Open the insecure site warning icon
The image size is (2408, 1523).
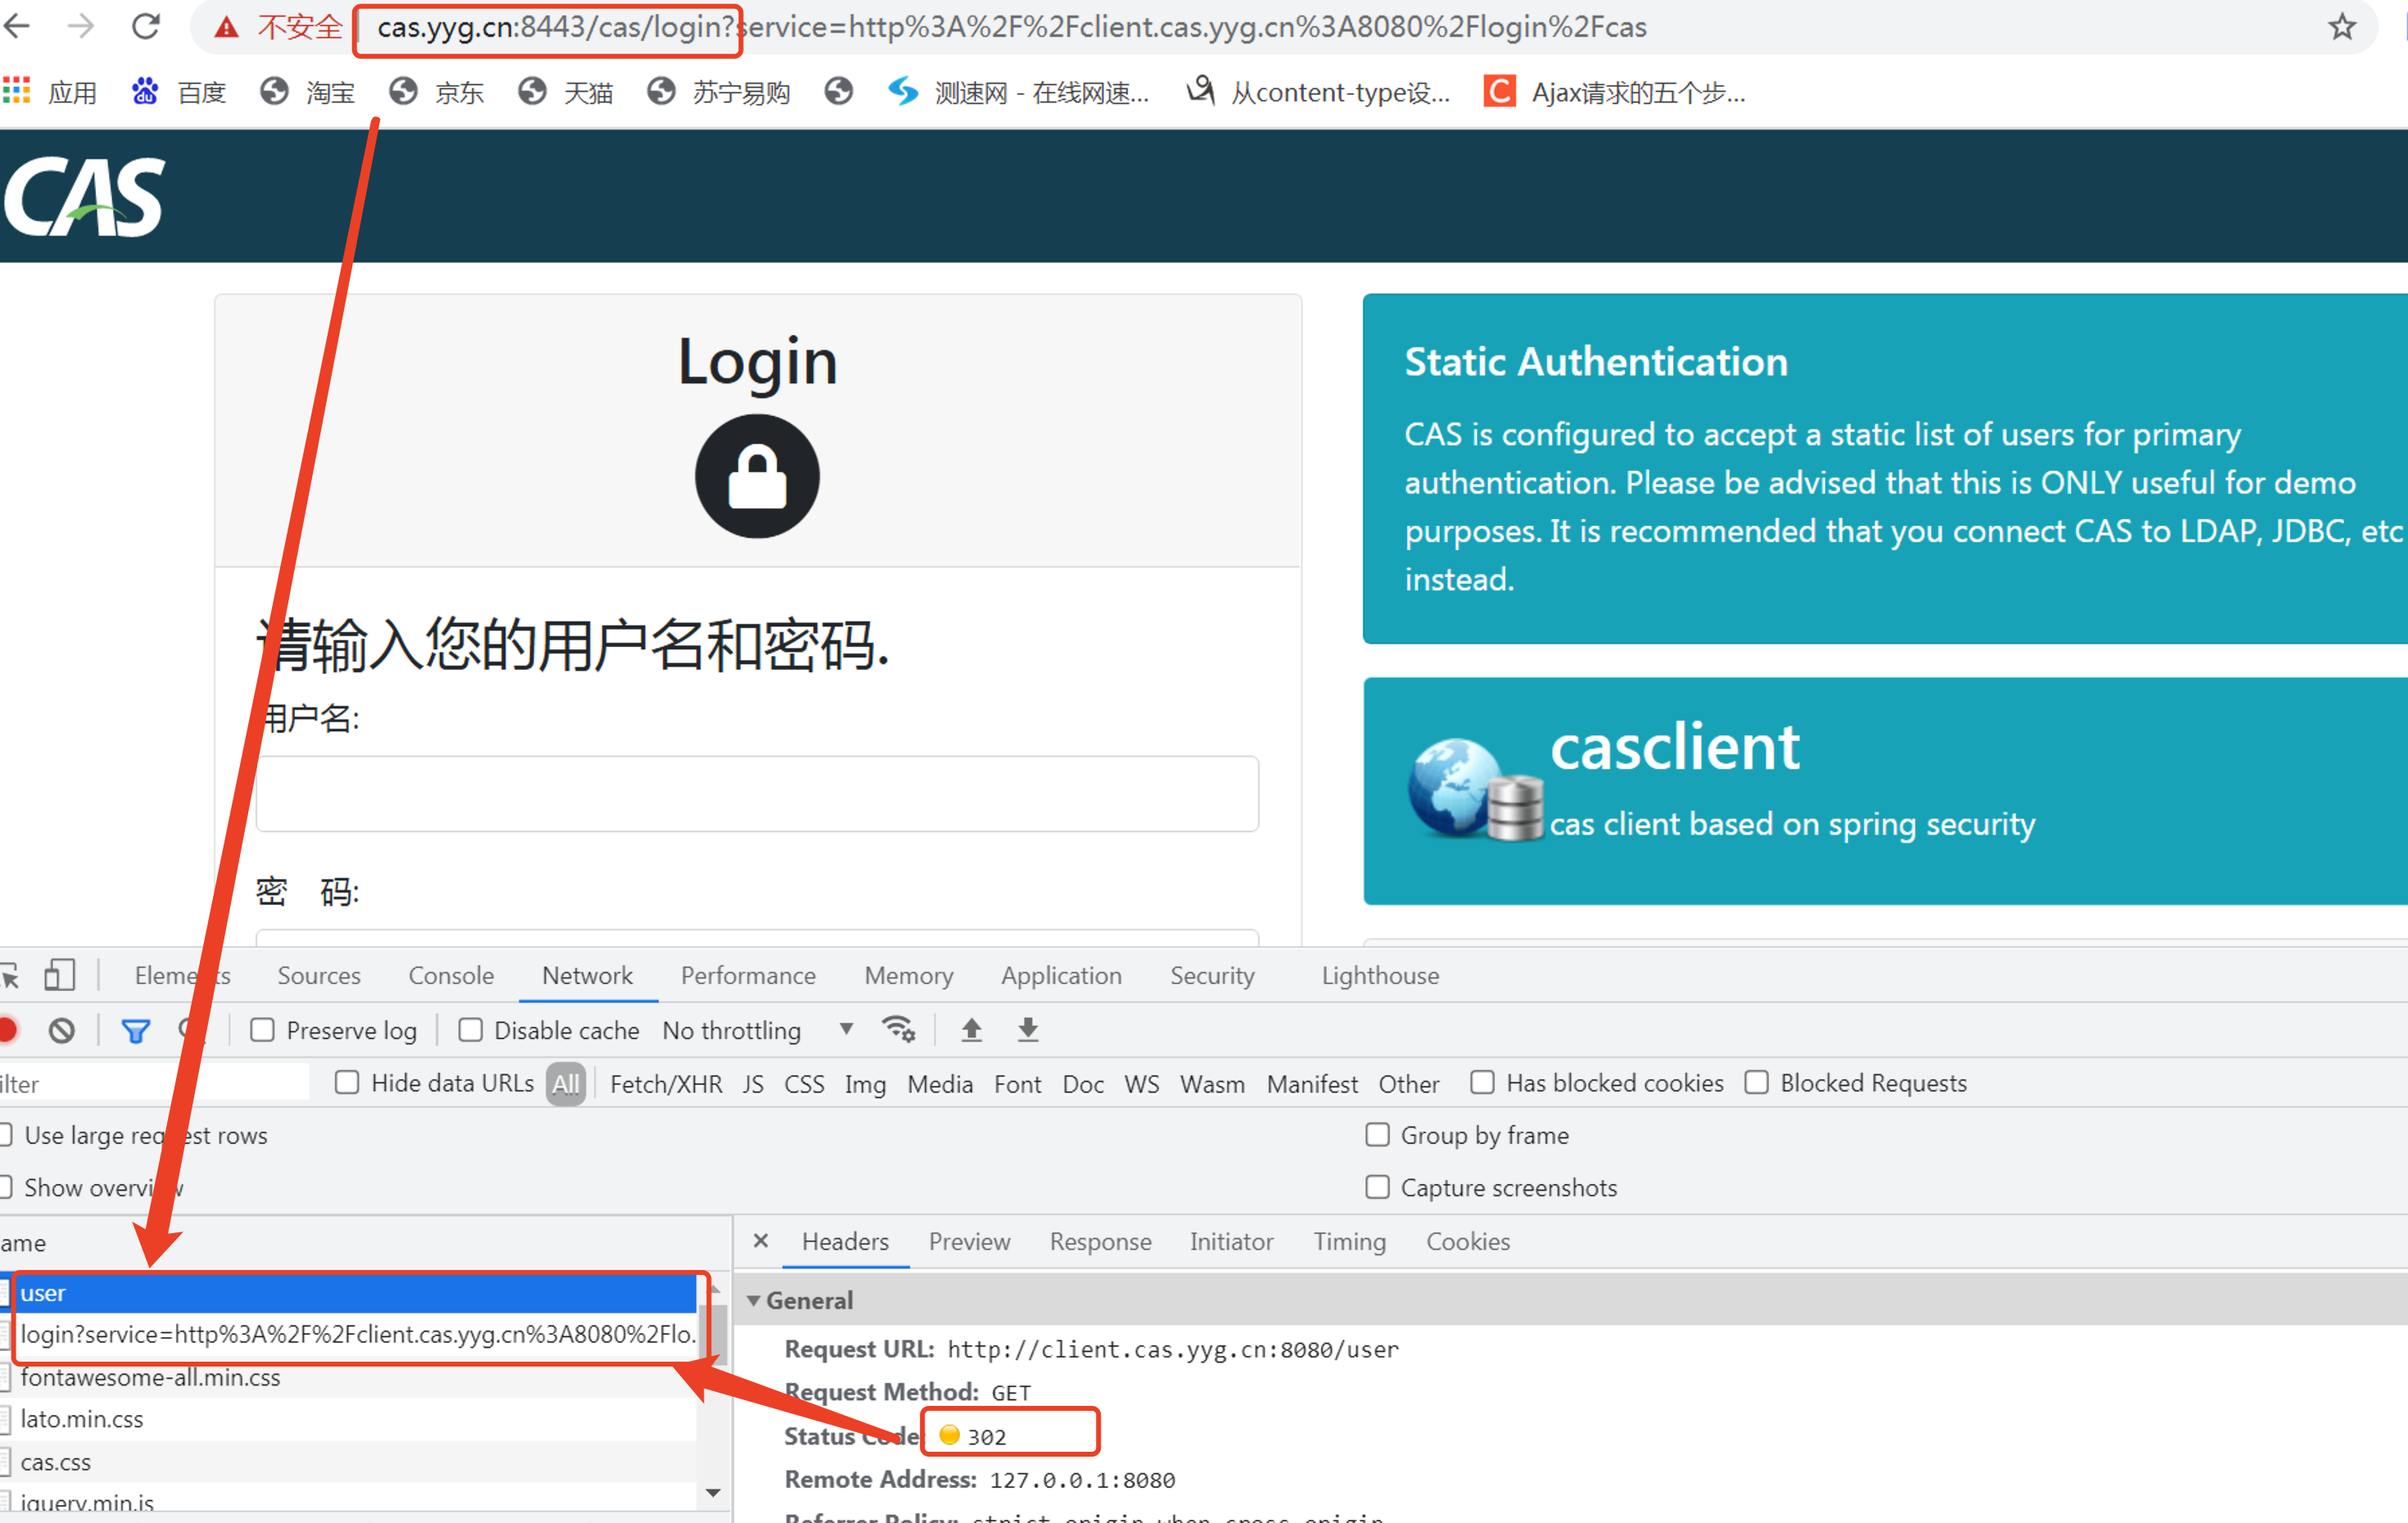tap(227, 28)
